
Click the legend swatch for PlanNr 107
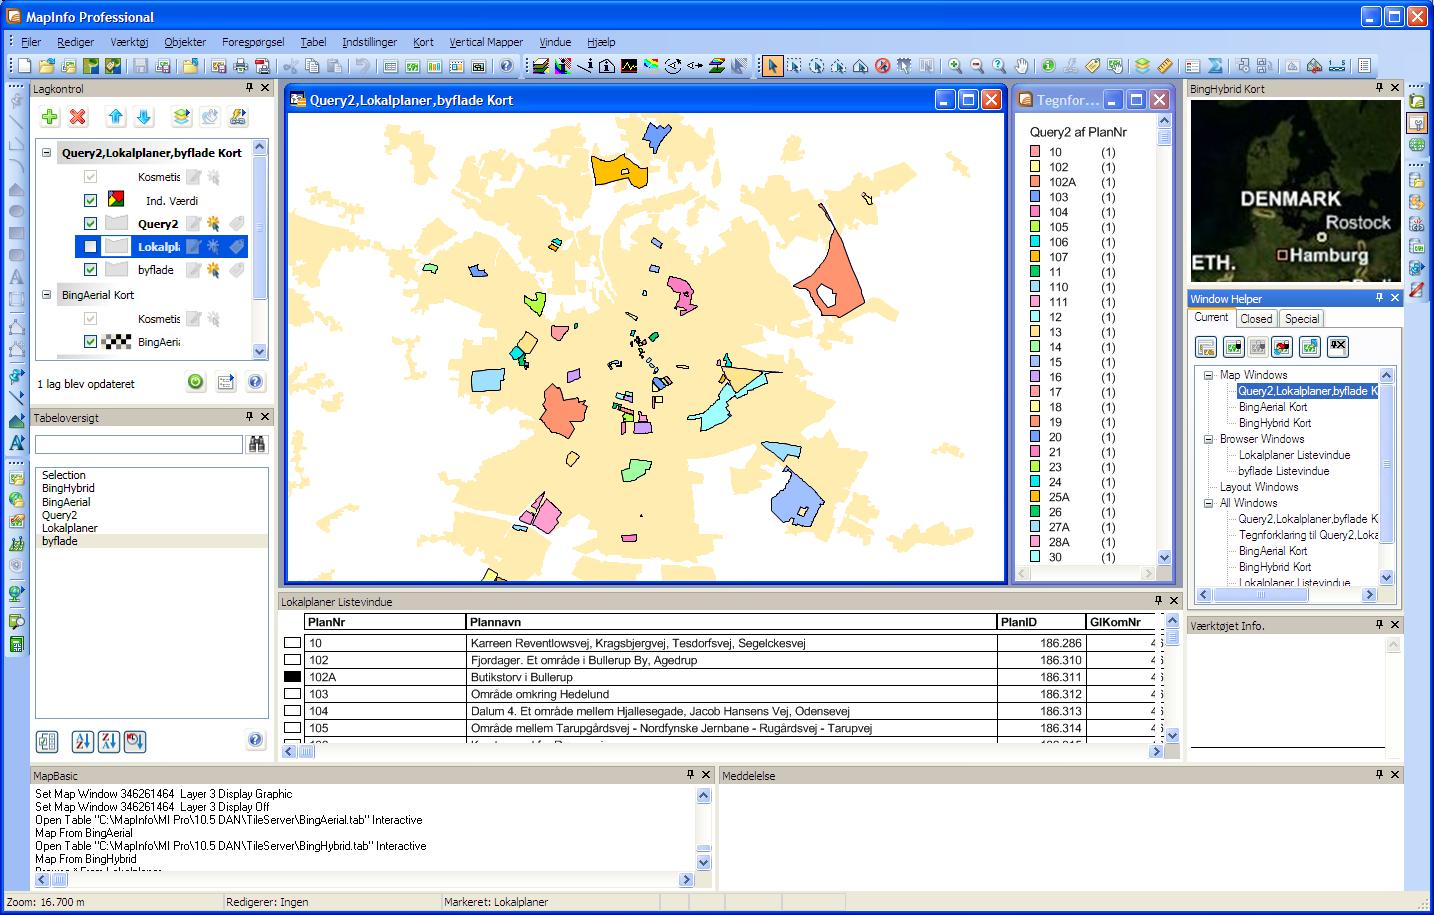coord(1035,257)
